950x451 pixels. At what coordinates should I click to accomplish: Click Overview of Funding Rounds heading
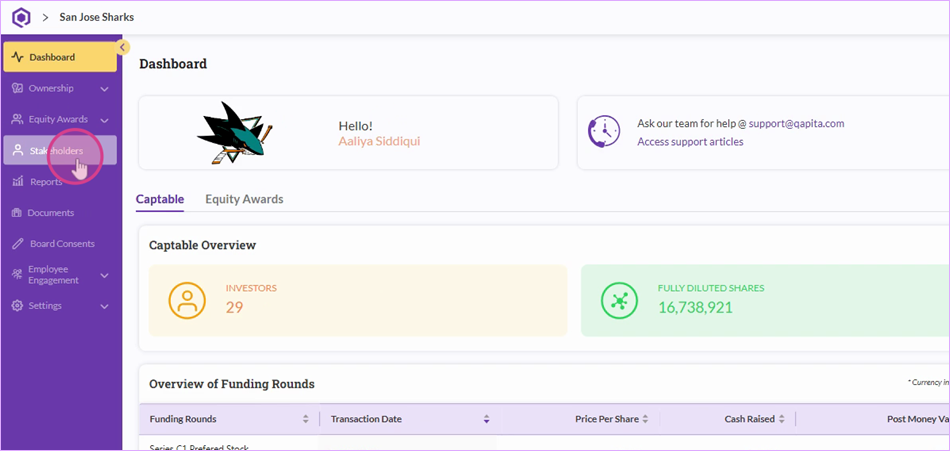click(x=232, y=384)
